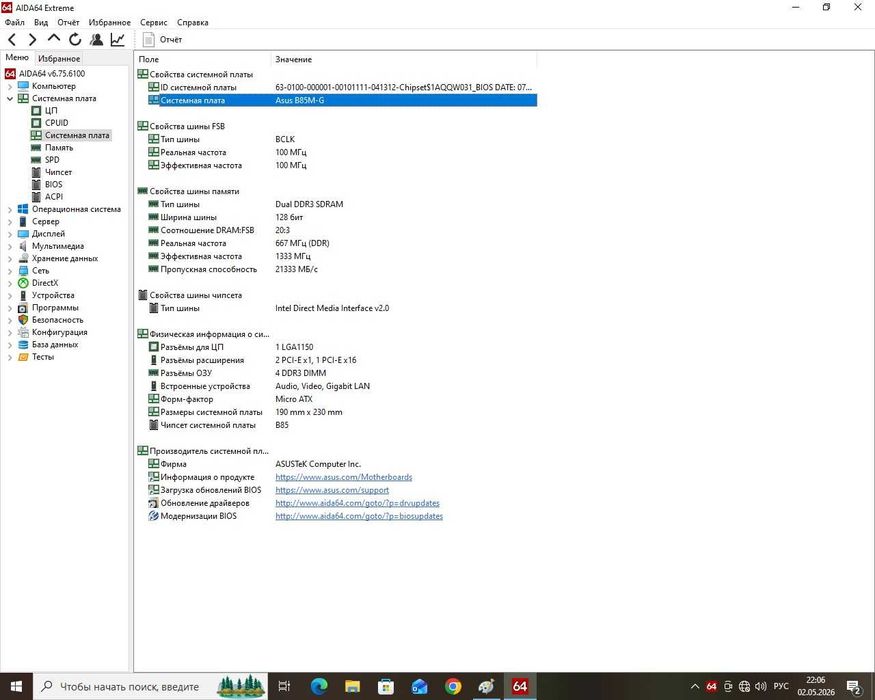Open notification center icon
The height and width of the screenshot is (700, 875).
[853, 687]
